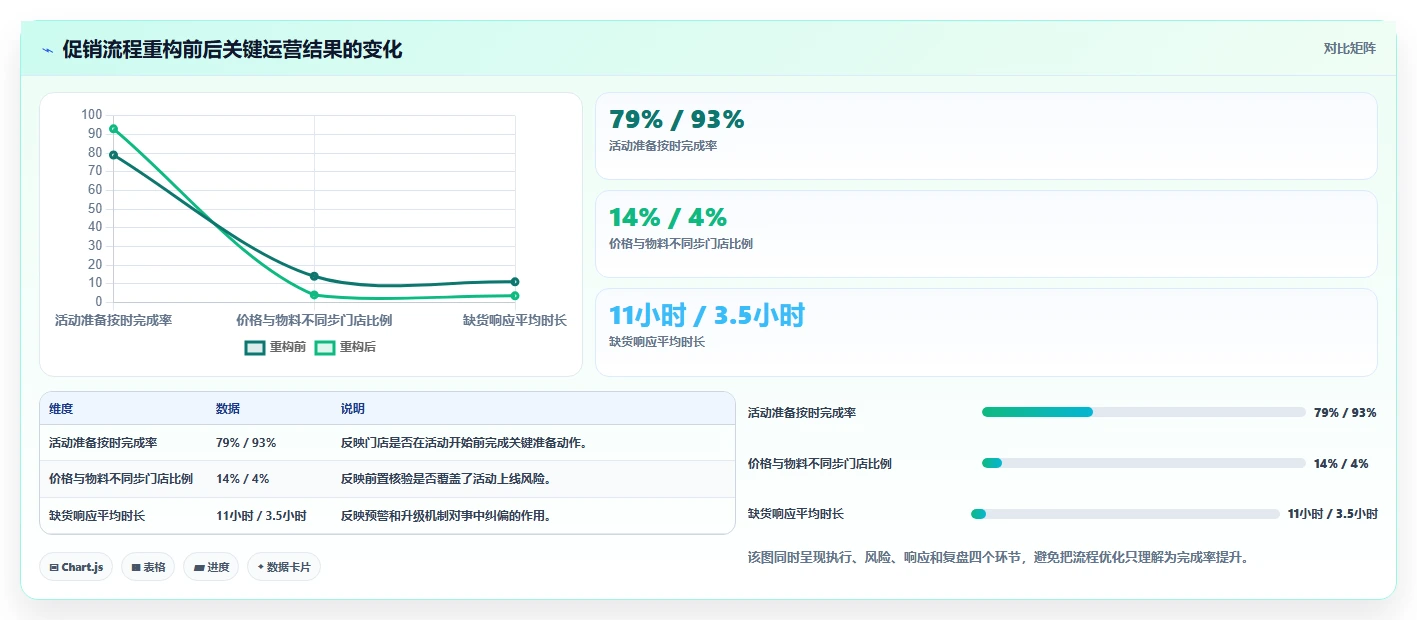Click table cell 79% / 93%
This screenshot has height=620, width=1417.
[x=246, y=443]
